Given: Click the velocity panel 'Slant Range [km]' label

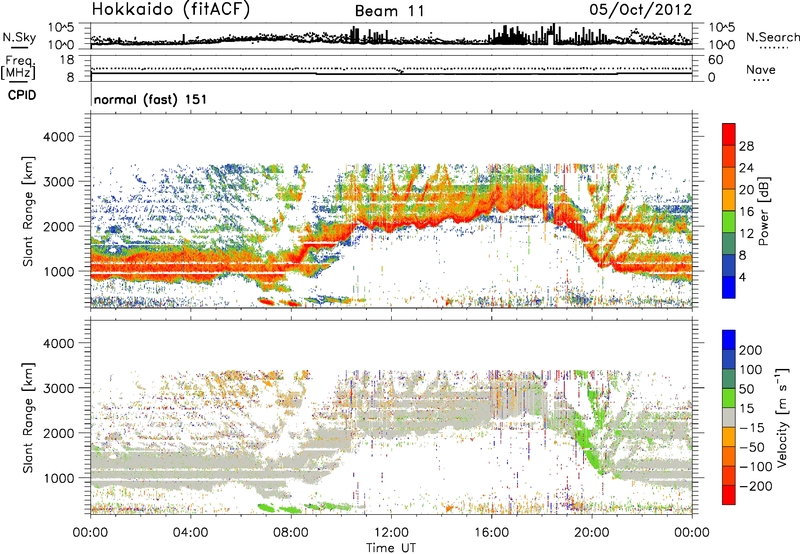Looking at the screenshot, I should [28, 418].
